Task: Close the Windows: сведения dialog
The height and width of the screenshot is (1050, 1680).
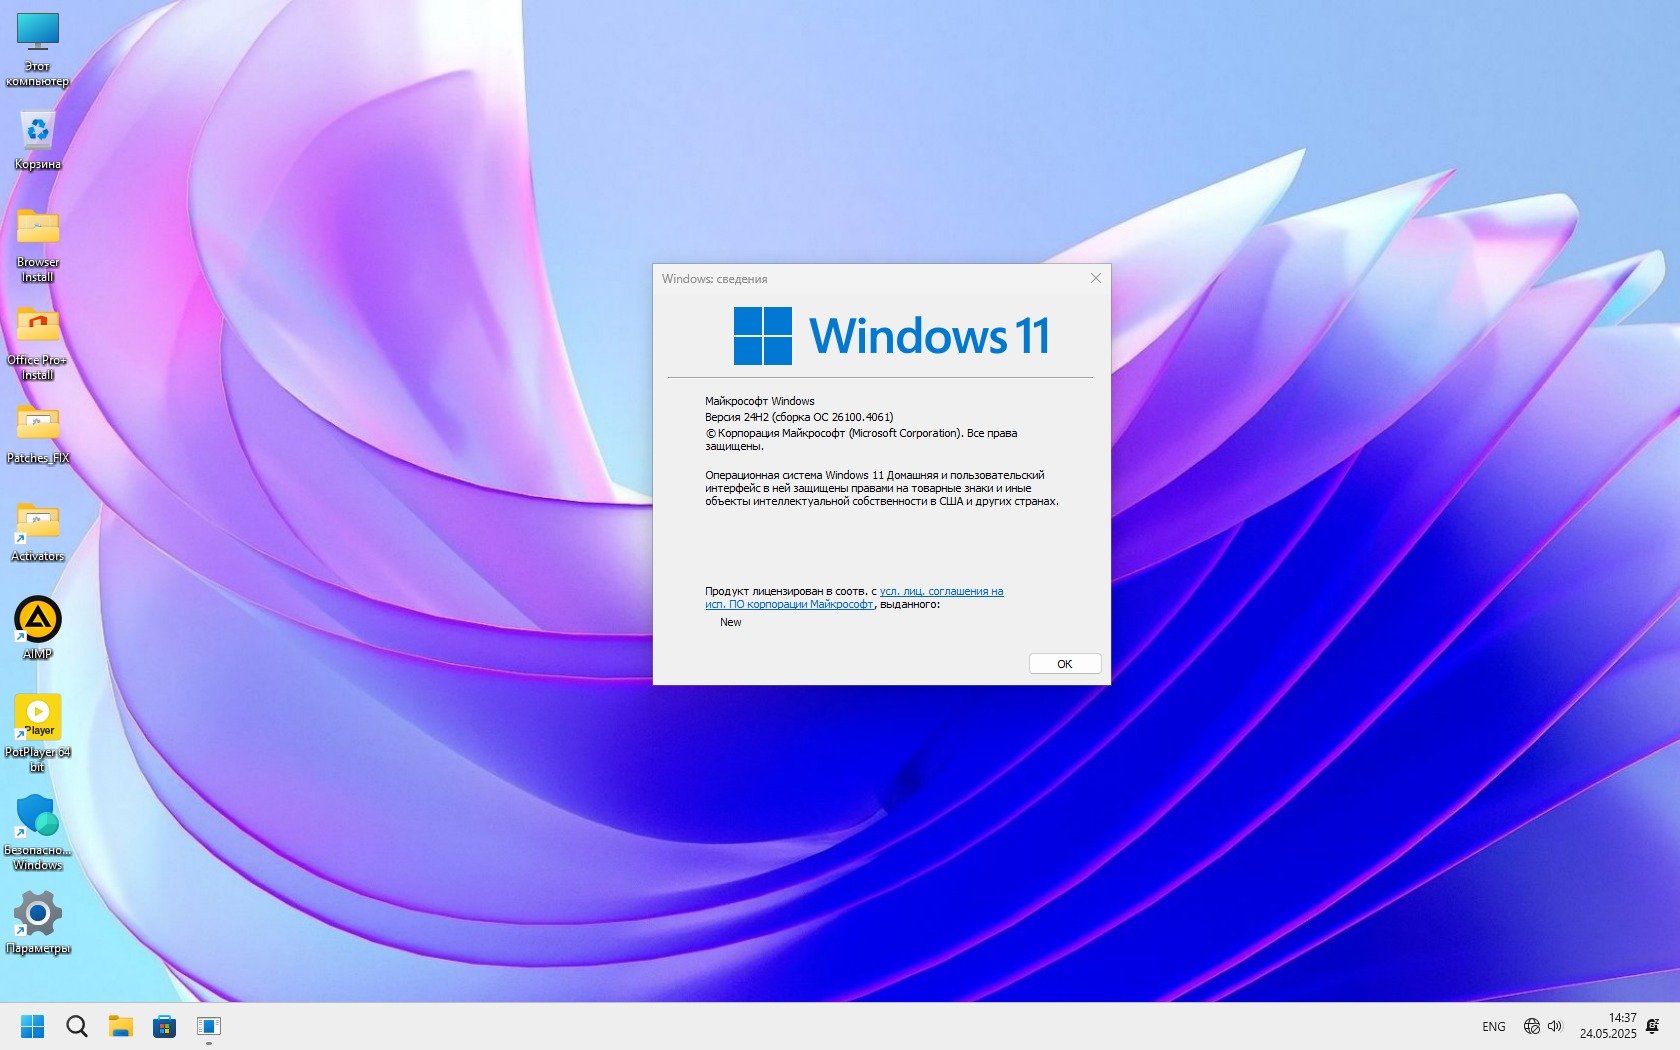Action: coord(1096,278)
